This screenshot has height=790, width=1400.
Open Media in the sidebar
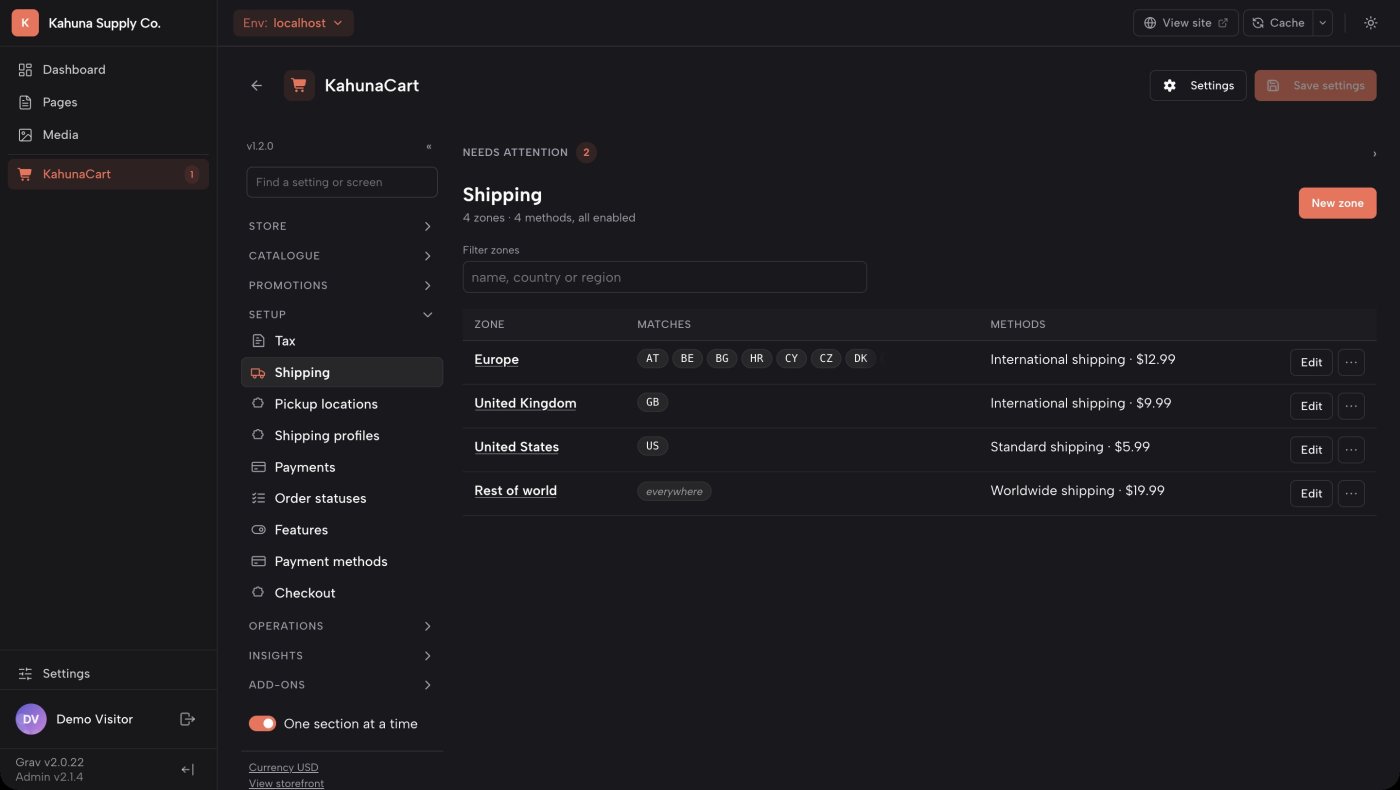108,135
